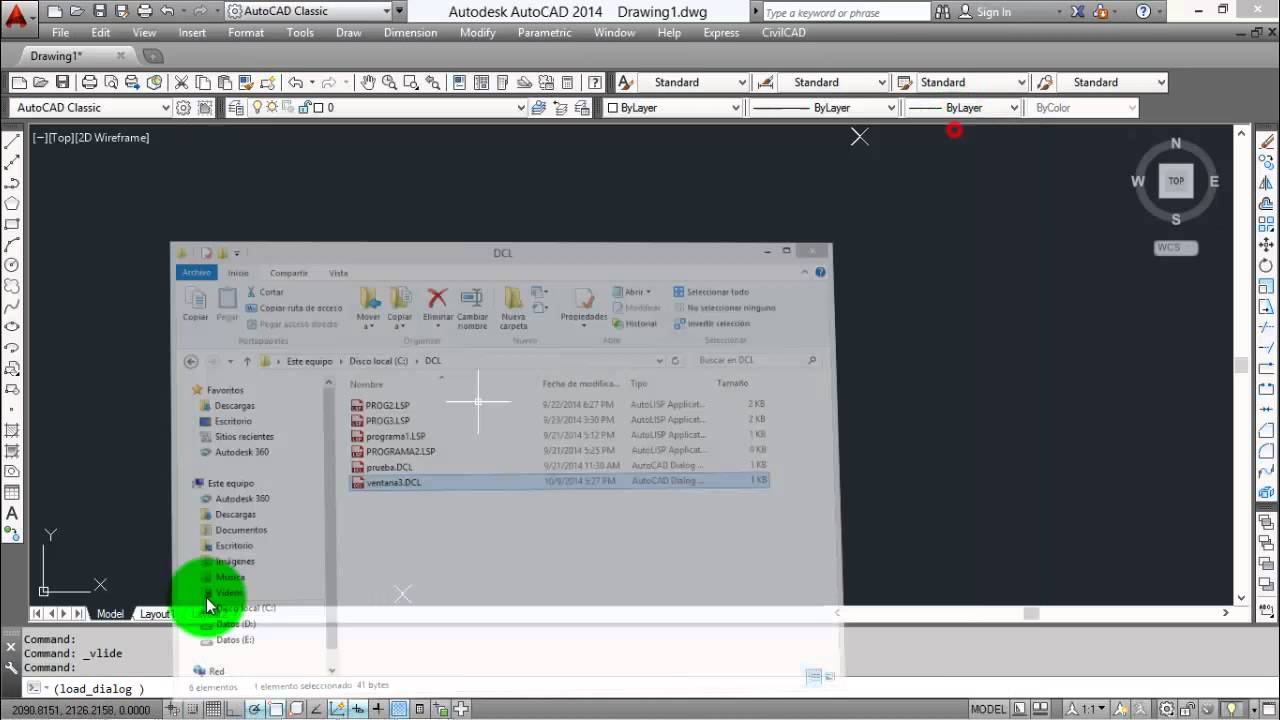Click the Cut scissors icon in the toolbar
1280x720 pixels.
tap(181, 82)
